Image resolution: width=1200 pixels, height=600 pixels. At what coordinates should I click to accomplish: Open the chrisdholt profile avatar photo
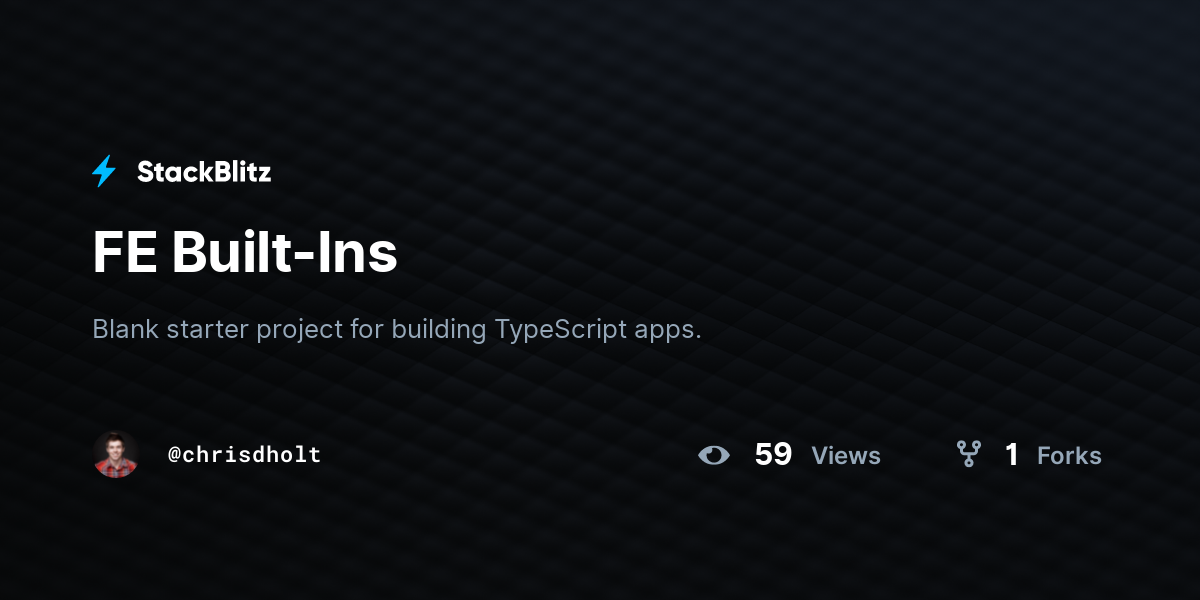click(x=116, y=454)
